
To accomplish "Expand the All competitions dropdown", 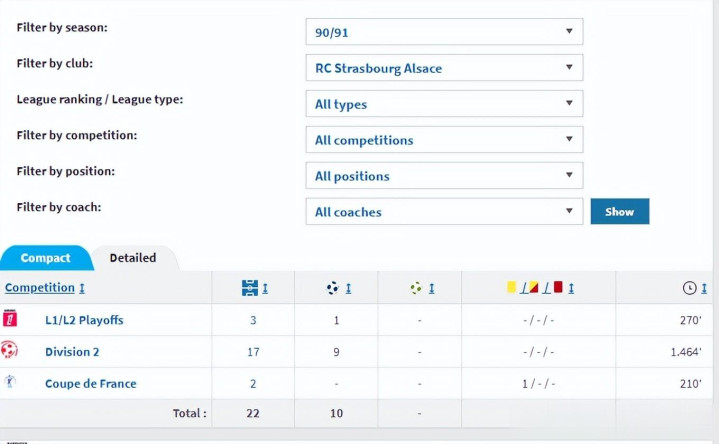I will [x=443, y=140].
